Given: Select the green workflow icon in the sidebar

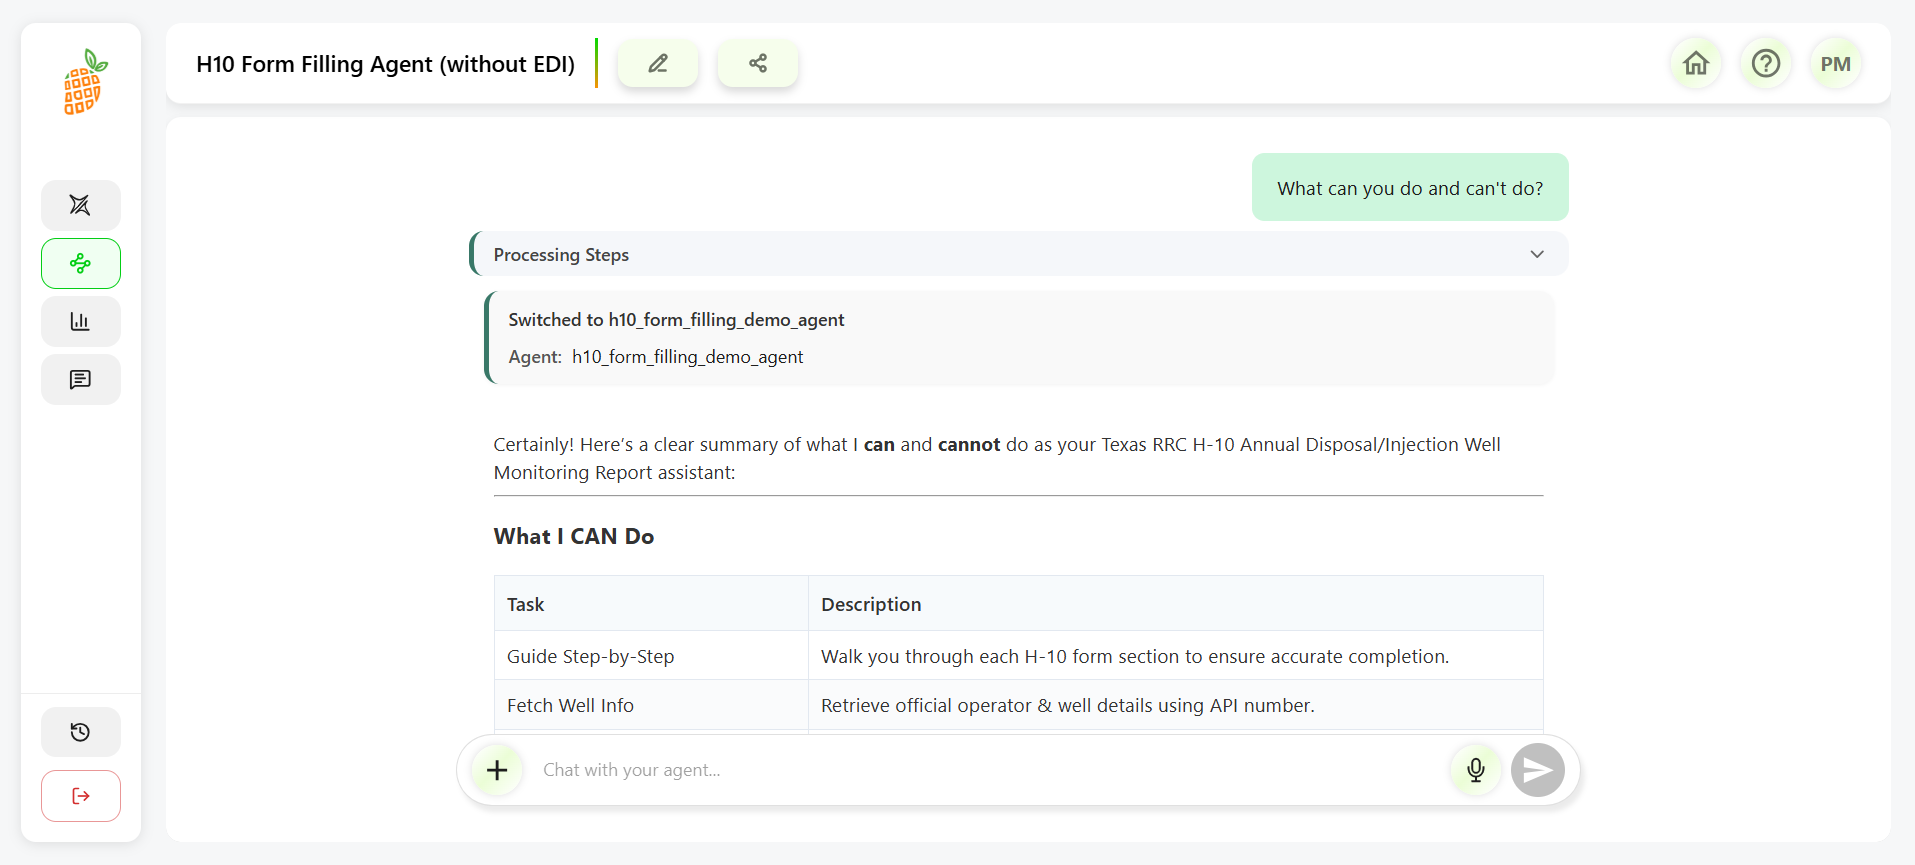Looking at the screenshot, I should pyautogui.click(x=80, y=264).
